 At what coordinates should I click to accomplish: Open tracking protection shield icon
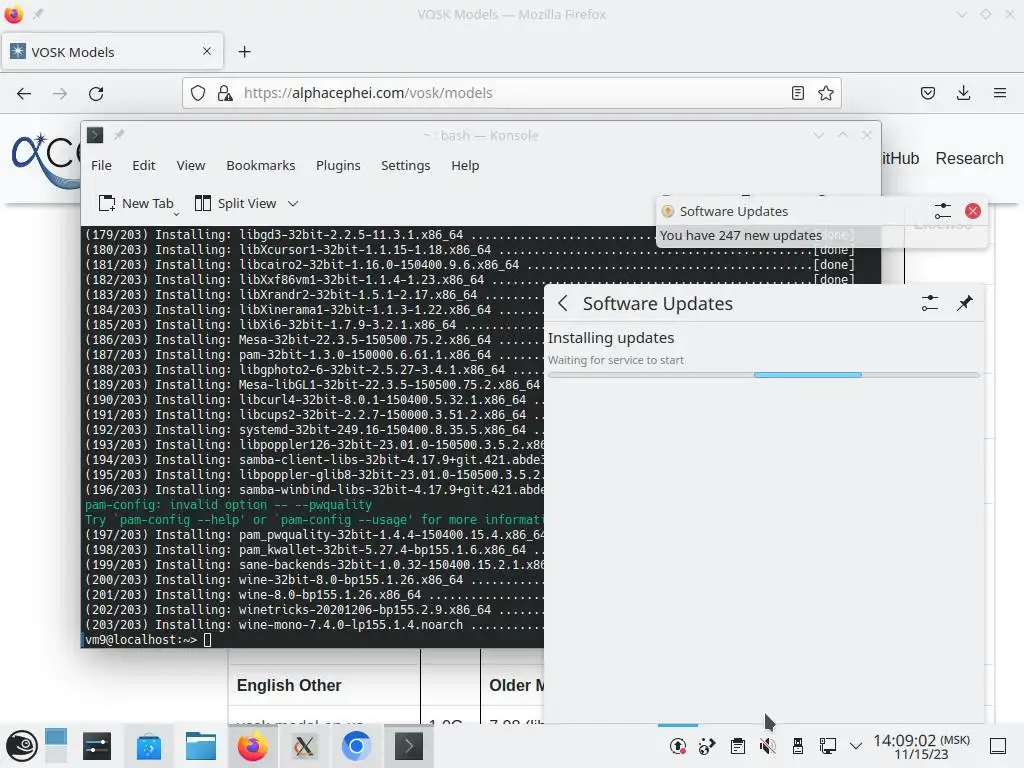point(198,93)
